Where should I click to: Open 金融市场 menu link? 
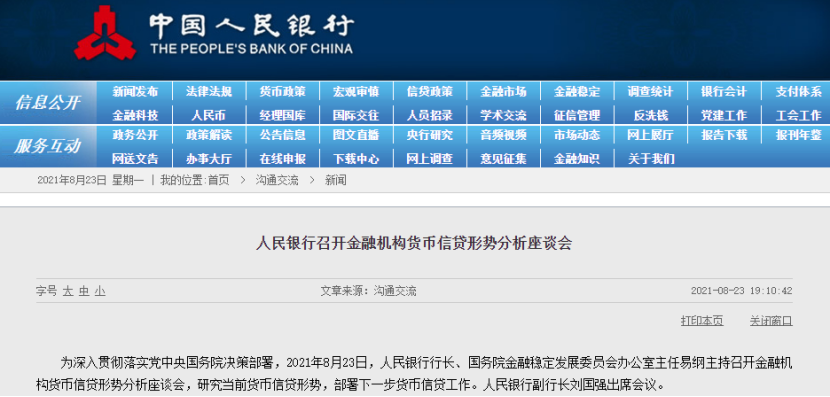point(503,92)
